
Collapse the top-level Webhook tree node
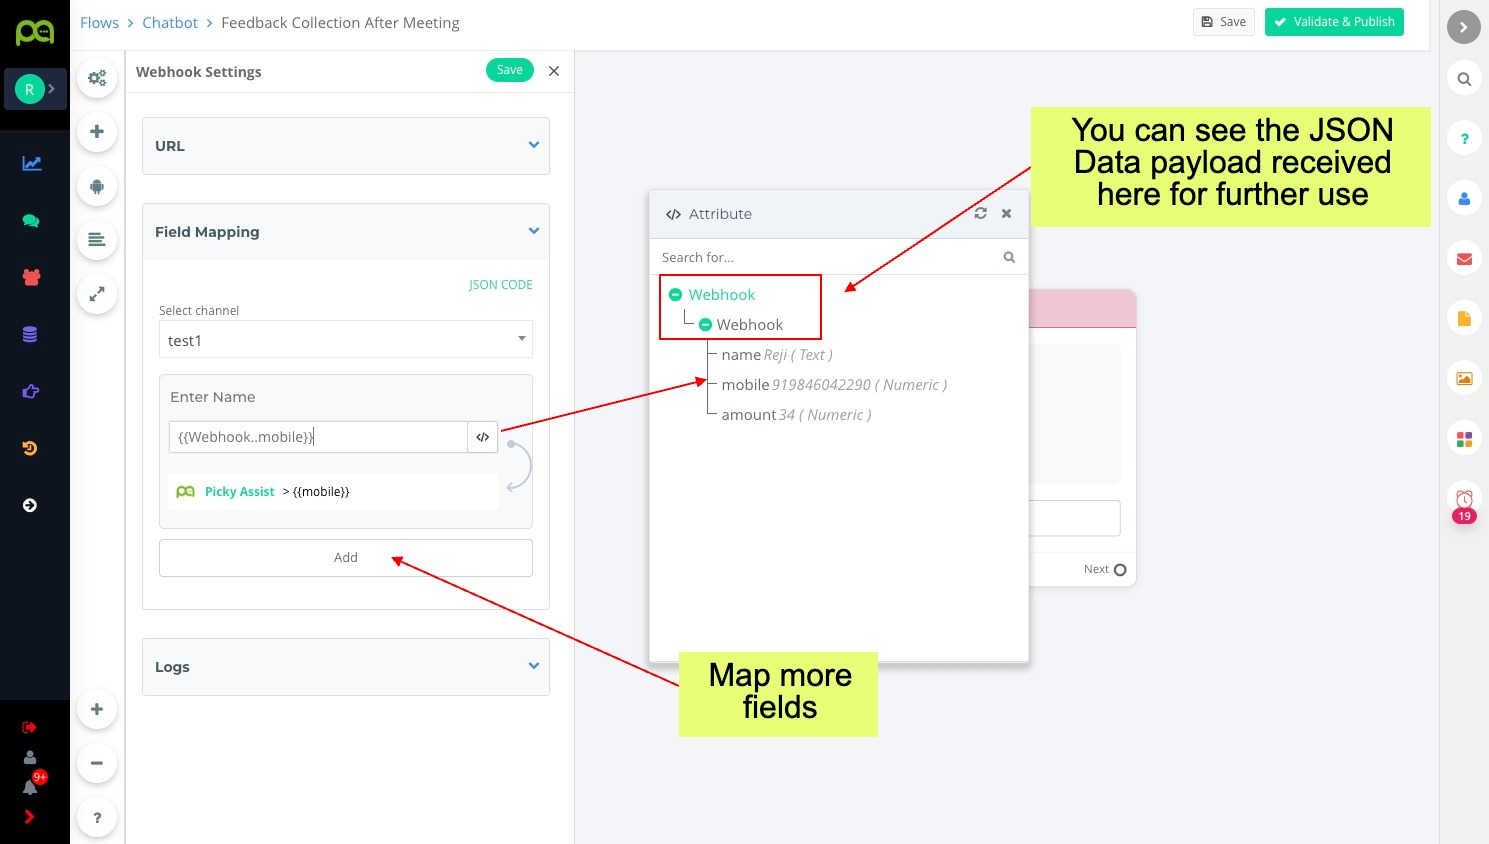pyautogui.click(x=675, y=295)
